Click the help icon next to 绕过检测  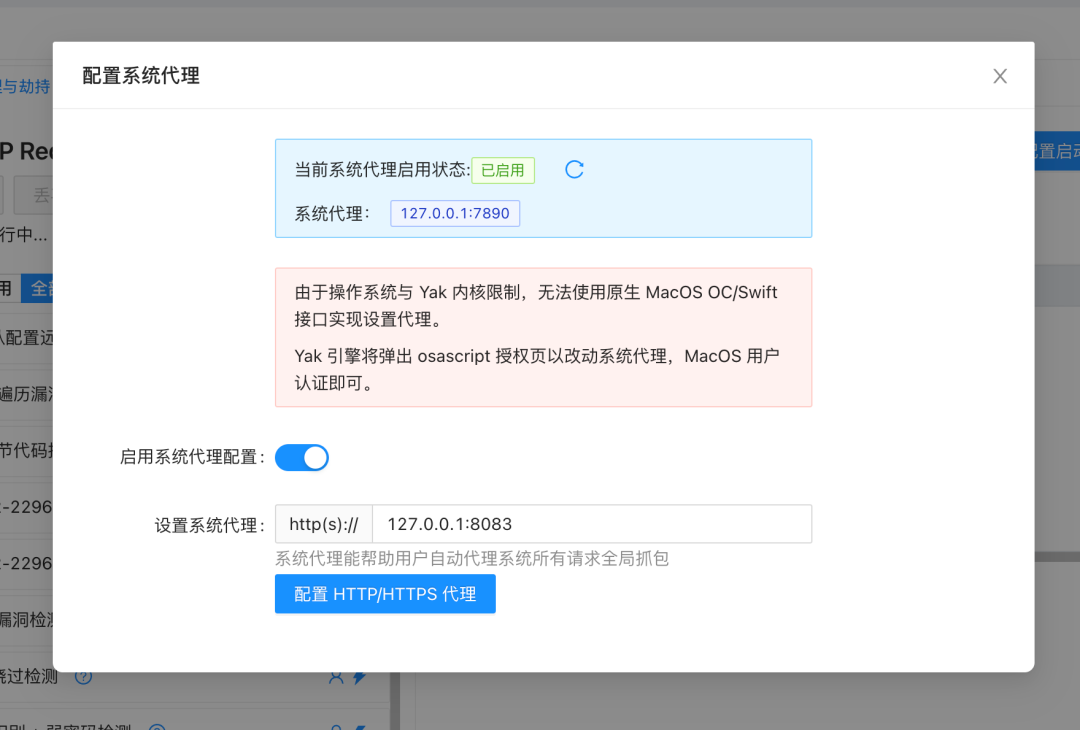[84, 677]
